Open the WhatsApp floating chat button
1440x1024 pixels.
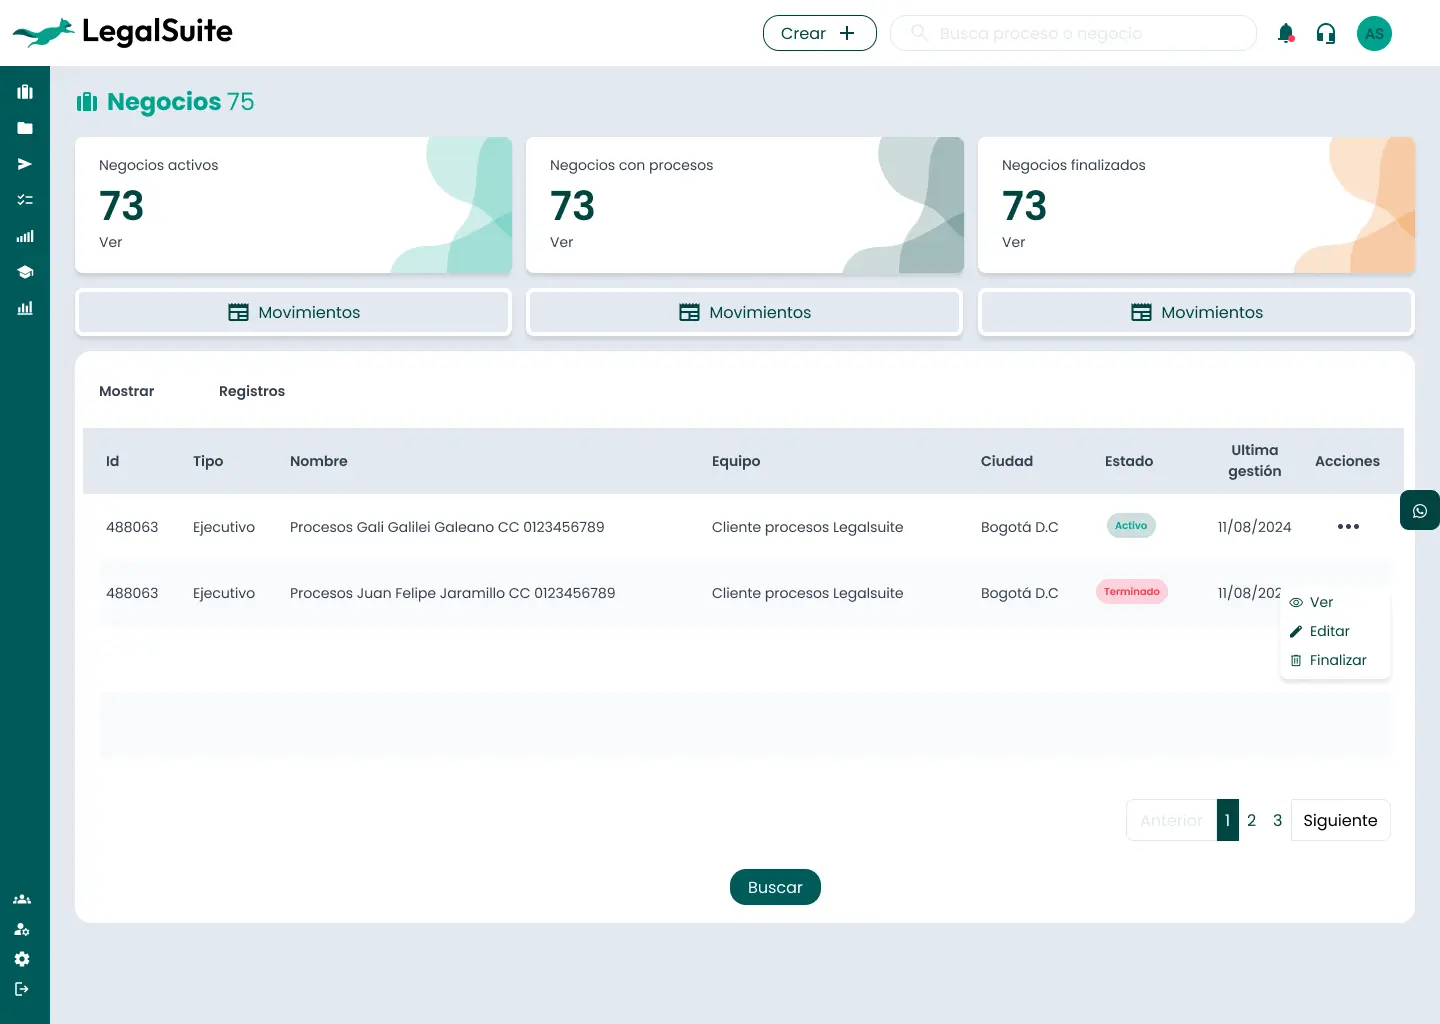(x=1419, y=511)
